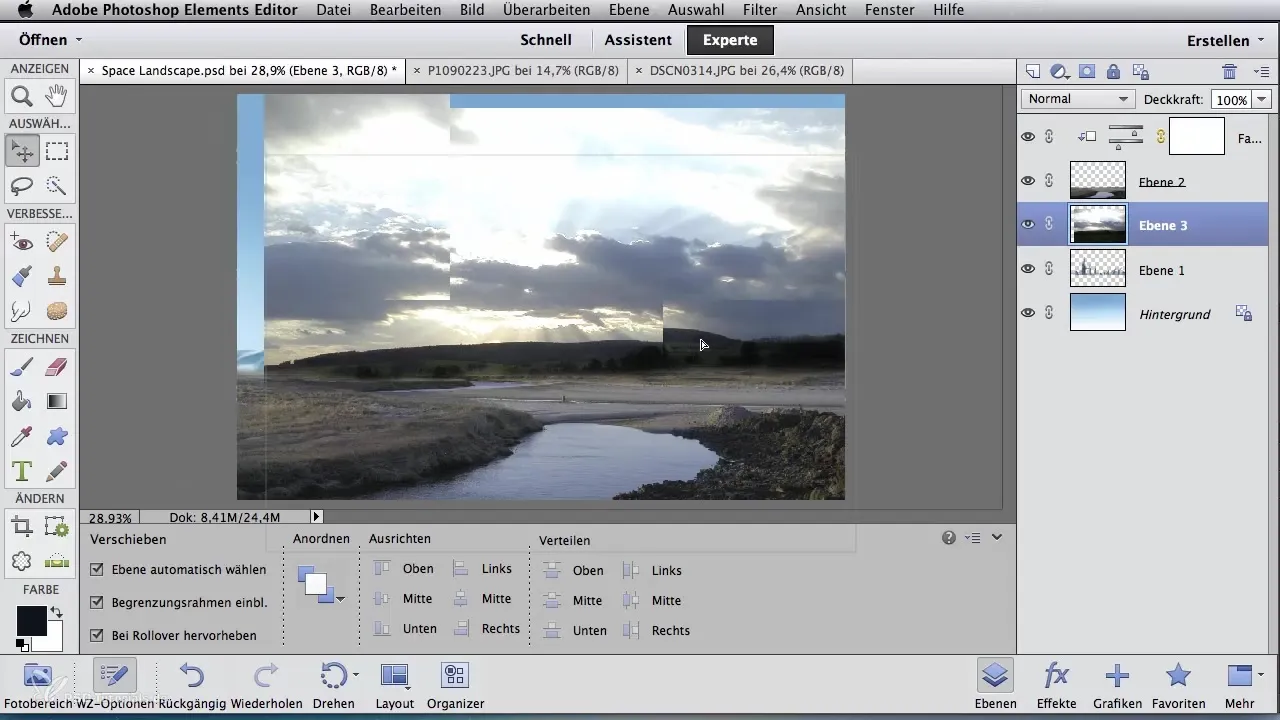
Task: Select the rectangular Marquee tool
Action: tap(57, 152)
